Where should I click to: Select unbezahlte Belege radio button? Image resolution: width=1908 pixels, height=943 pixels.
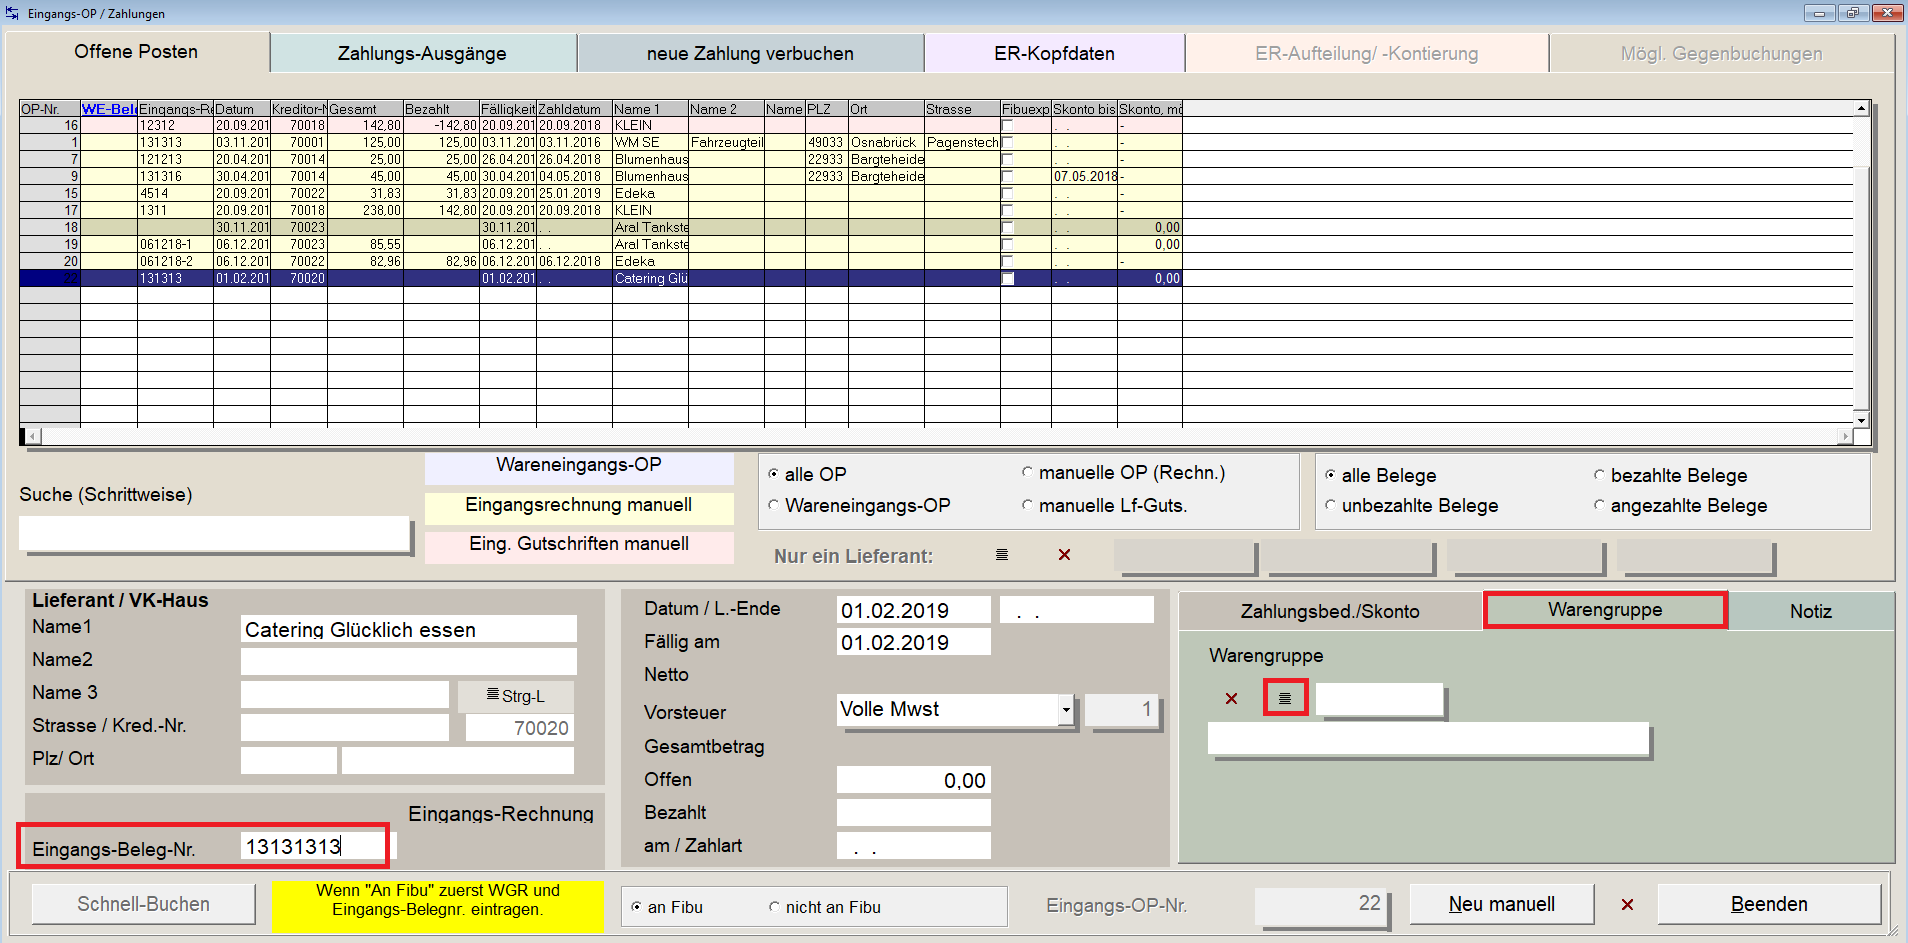pos(1330,505)
